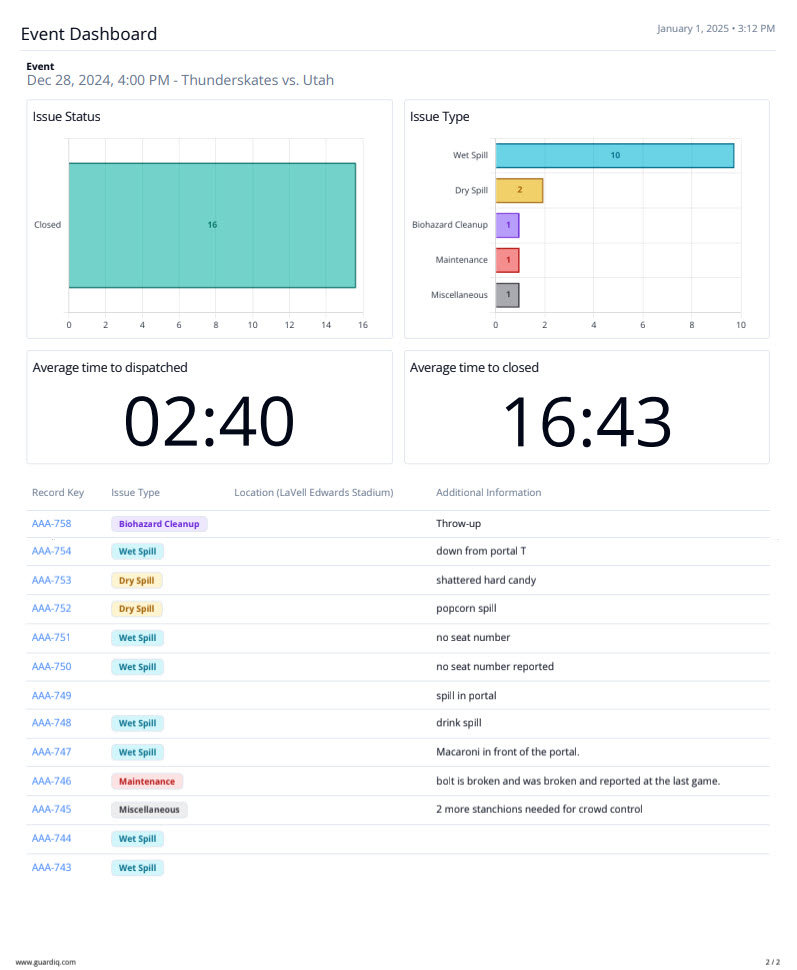Open record AAA-754 link

(51, 551)
